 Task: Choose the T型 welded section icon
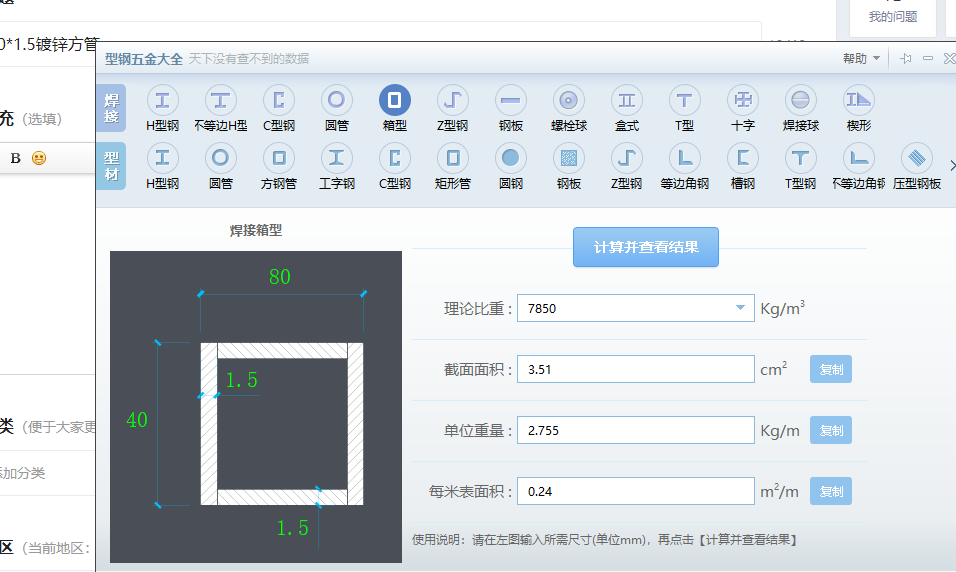coord(684,100)
